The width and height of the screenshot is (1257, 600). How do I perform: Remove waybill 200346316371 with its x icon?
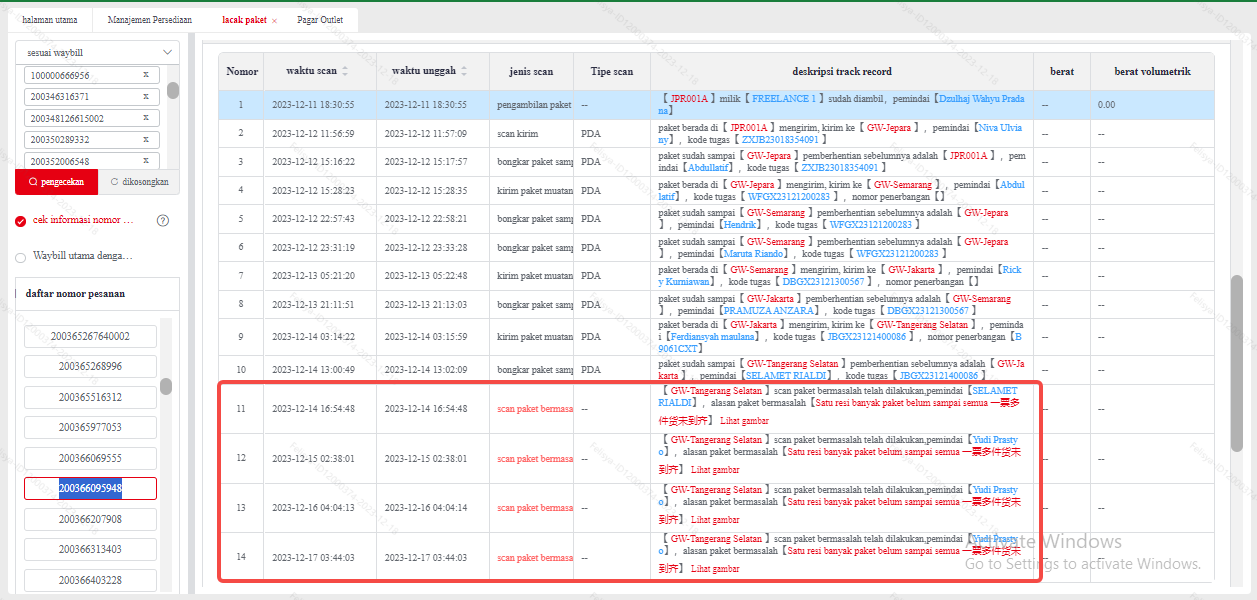click(x=145, y=97)
